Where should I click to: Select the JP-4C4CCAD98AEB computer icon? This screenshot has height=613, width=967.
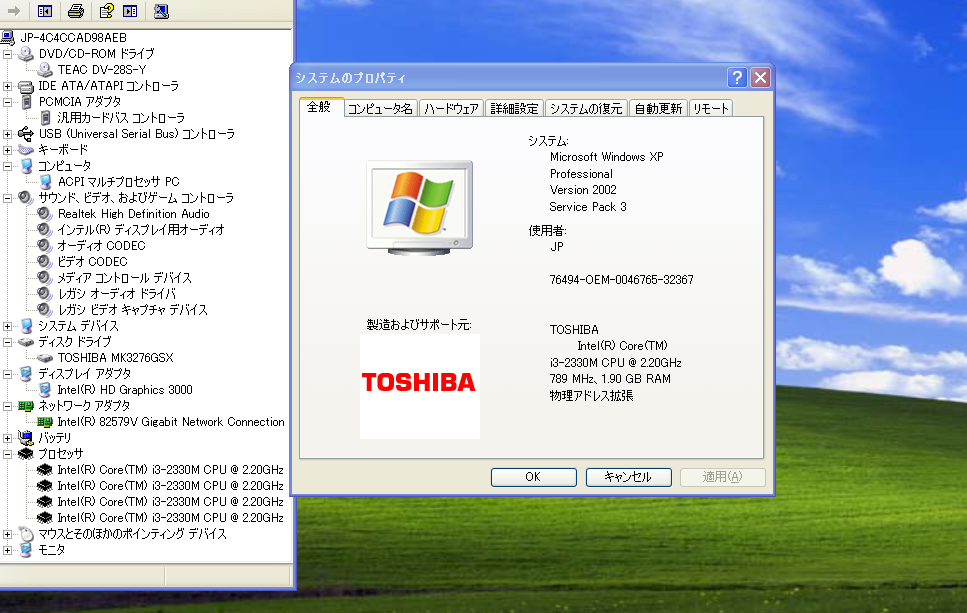coord(10,37)
